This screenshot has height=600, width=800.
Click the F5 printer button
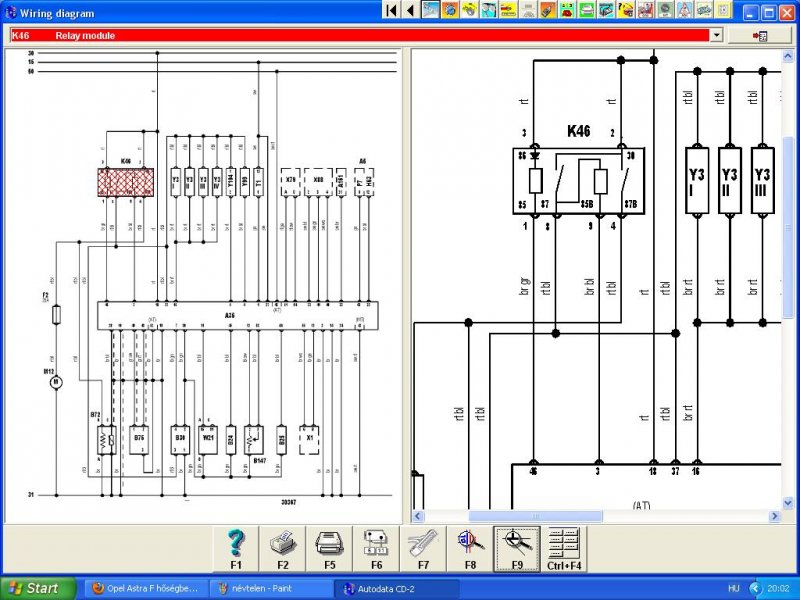pos(330,549)
